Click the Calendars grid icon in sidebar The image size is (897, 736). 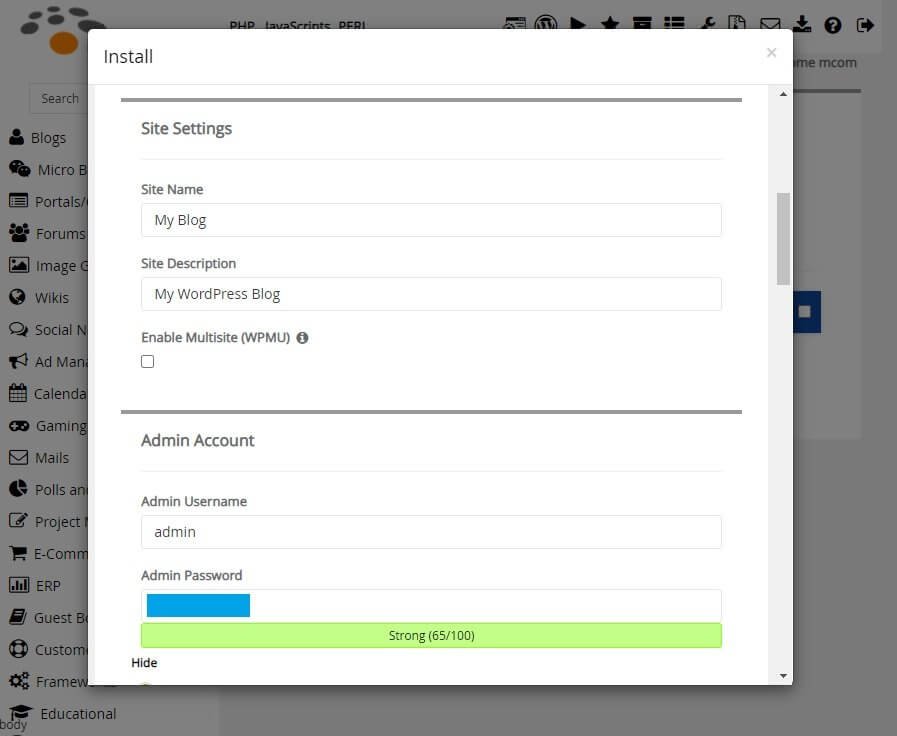18,392
